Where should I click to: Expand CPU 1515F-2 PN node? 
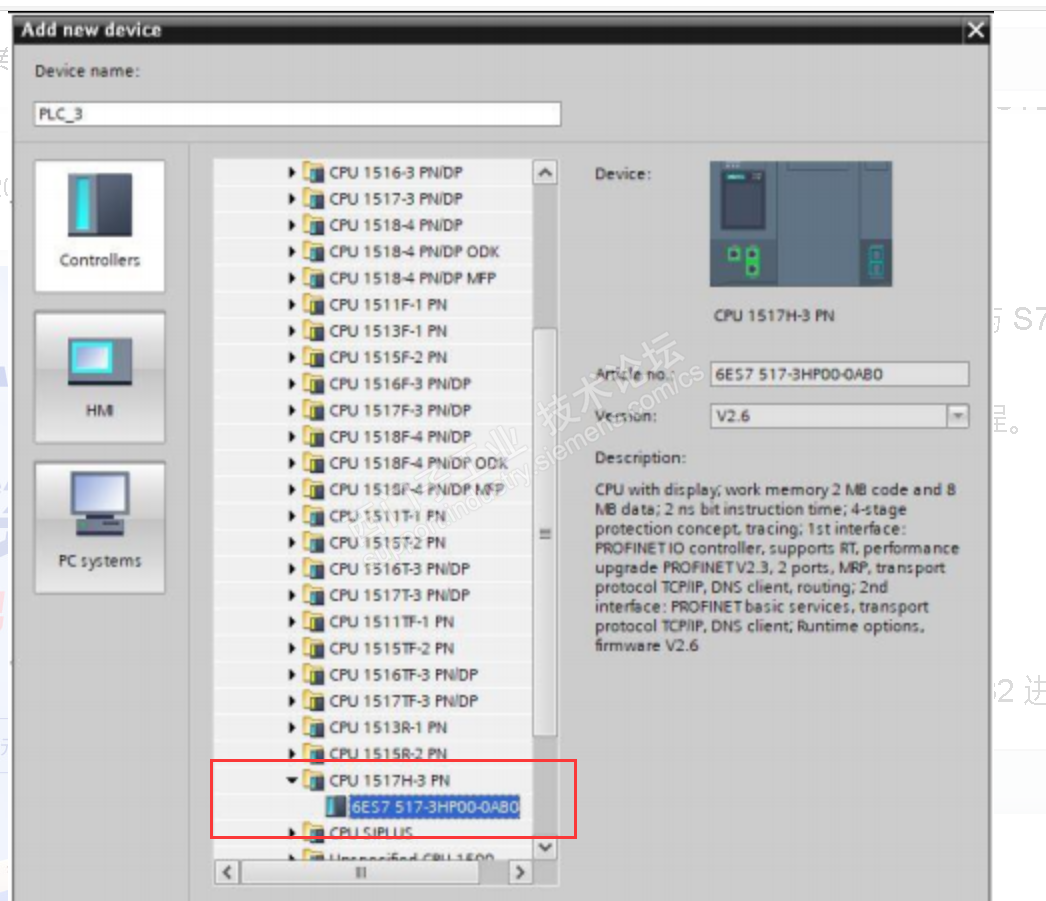pos(292,357)
